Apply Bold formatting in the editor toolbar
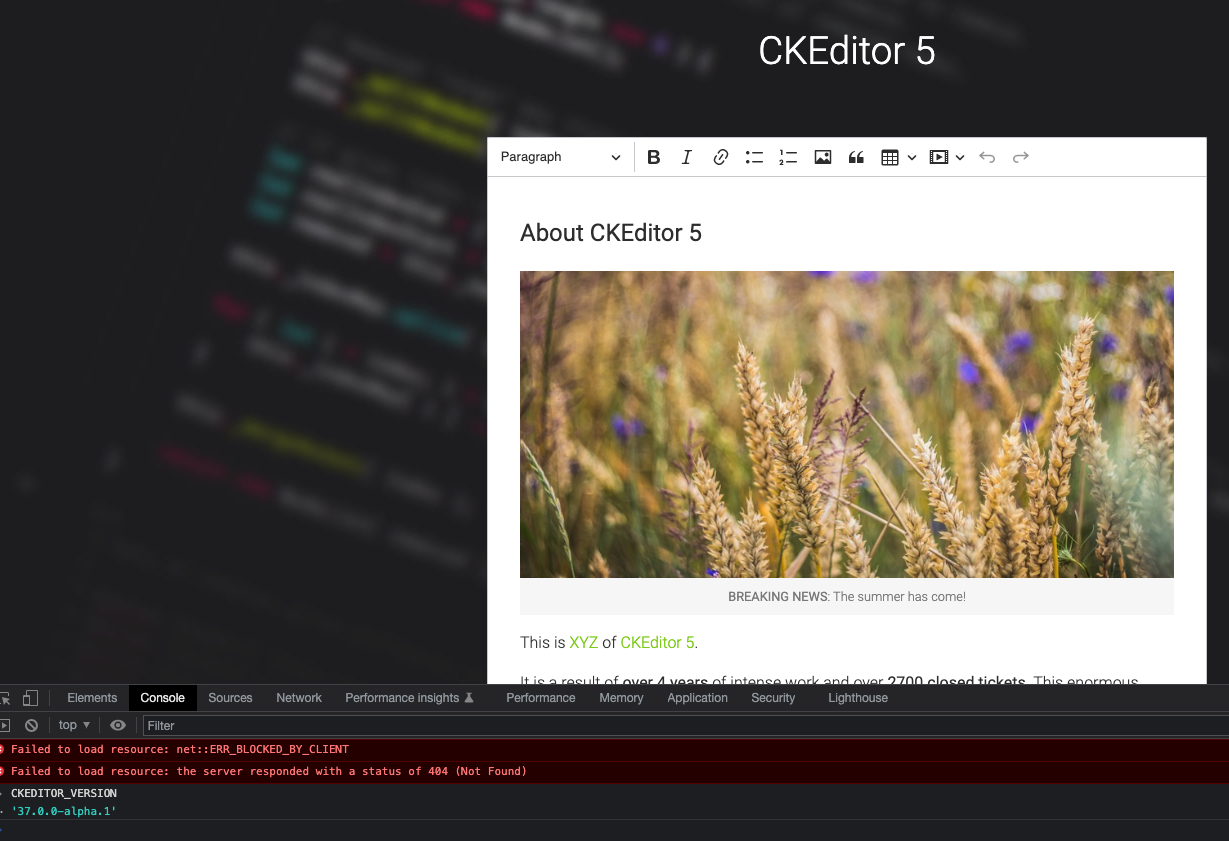This screenshot has height=841, width=1229. (x=653, y=157)
